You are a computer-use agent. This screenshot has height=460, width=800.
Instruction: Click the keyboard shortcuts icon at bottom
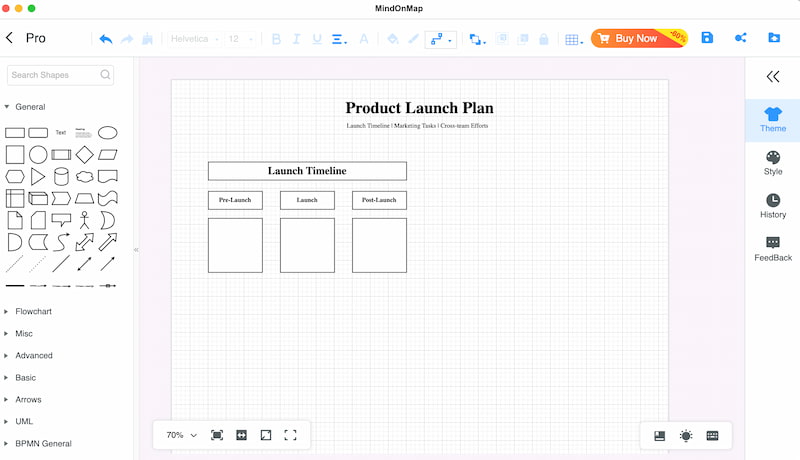pyautogui.click(x=712, y=436)
